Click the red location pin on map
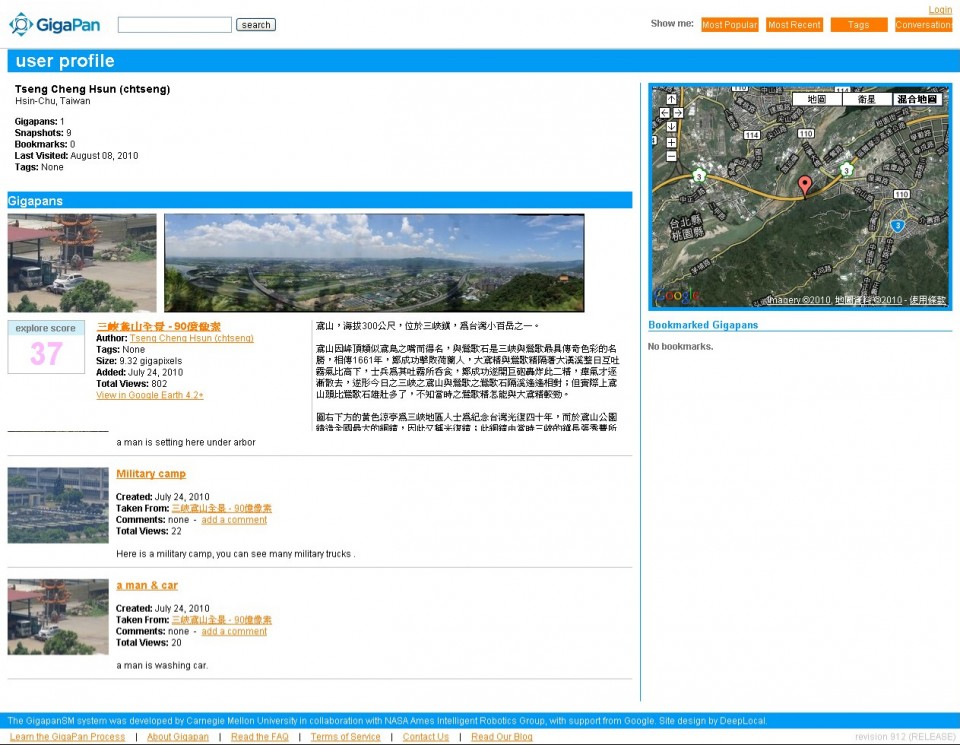The width and height of the screenshot is (960, 745). coord(805,185)
